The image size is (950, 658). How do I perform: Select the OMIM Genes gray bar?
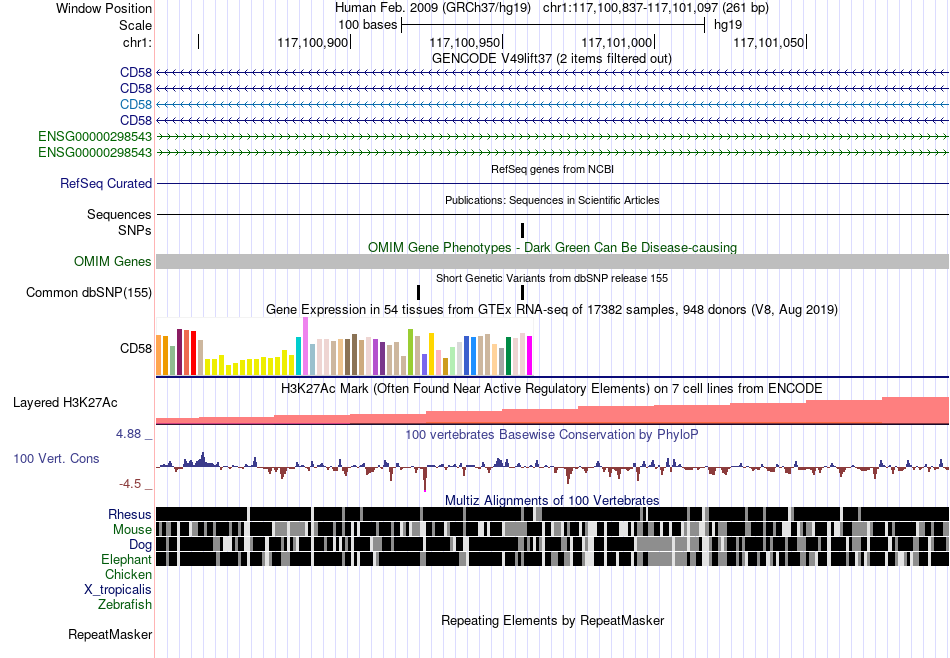pyautogui.click(x=552, y=261)
